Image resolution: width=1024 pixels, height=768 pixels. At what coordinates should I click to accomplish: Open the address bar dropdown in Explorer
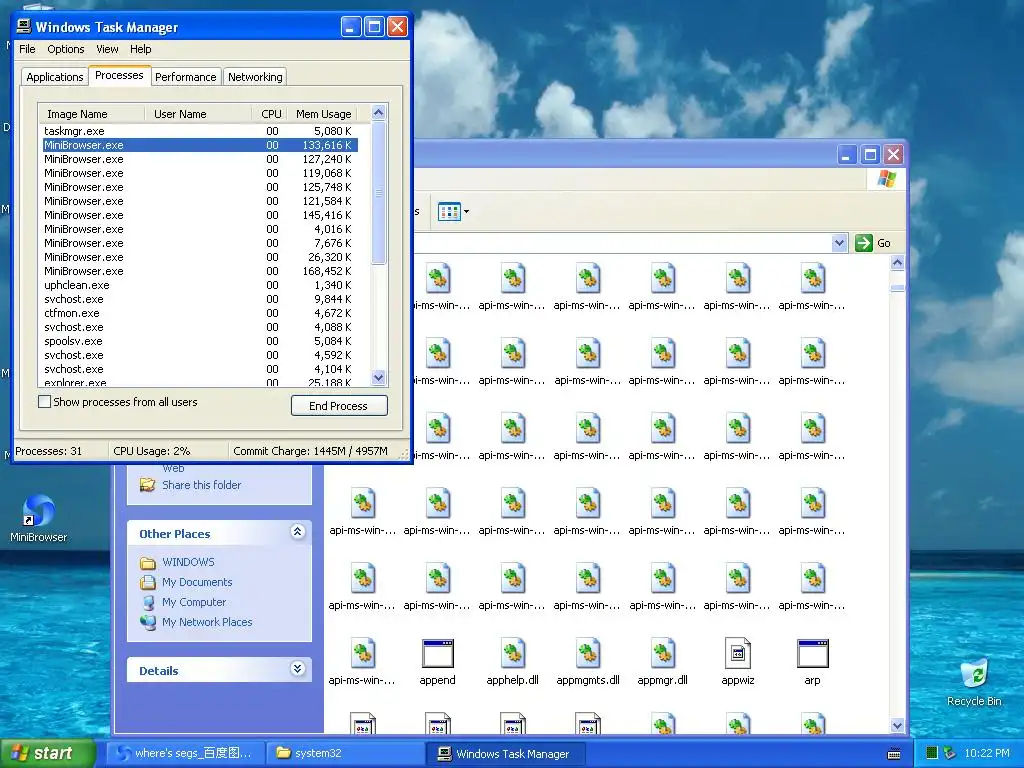(x=839, y=243)
